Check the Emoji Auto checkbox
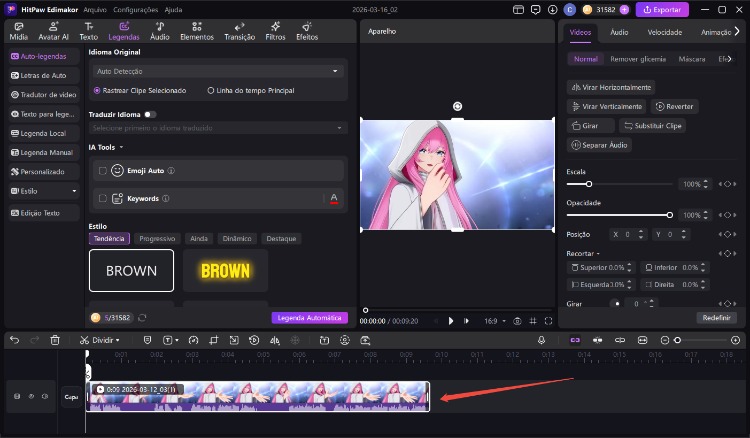The image size is (750, 438). pyautogui.click(x=102, y=171)
